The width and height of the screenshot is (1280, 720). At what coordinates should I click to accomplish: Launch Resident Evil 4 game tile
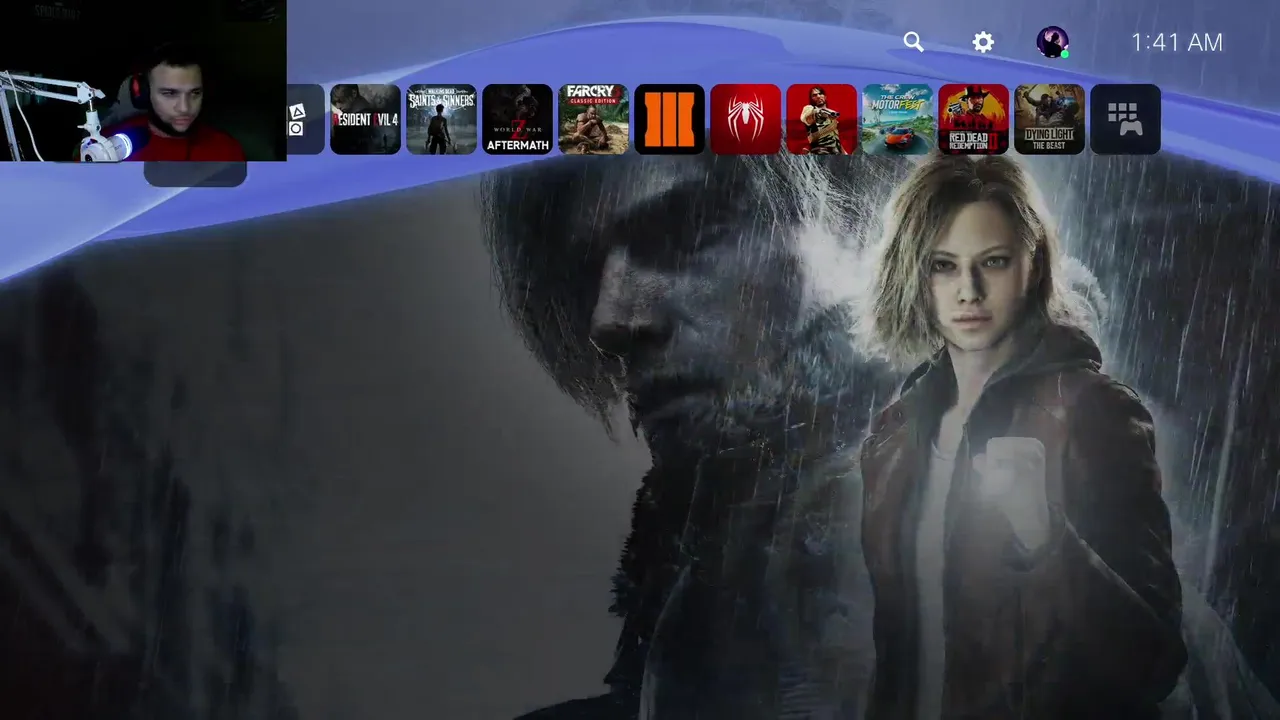(365, 119)
